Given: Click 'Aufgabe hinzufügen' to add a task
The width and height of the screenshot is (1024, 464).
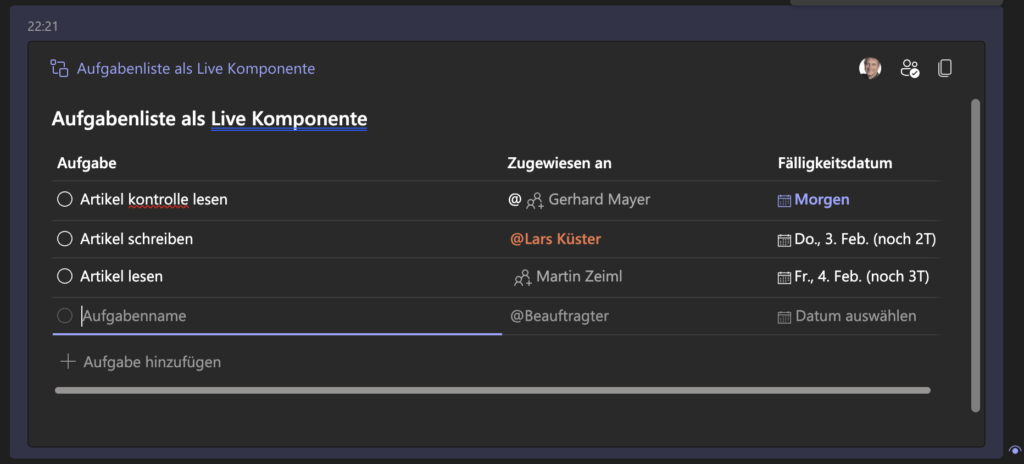Looking at the screenshot, I should click(140, 361).
